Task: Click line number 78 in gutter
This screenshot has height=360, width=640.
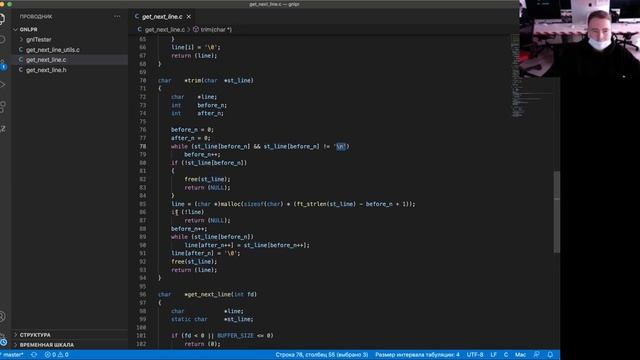Action: click(x=142, y=146)
